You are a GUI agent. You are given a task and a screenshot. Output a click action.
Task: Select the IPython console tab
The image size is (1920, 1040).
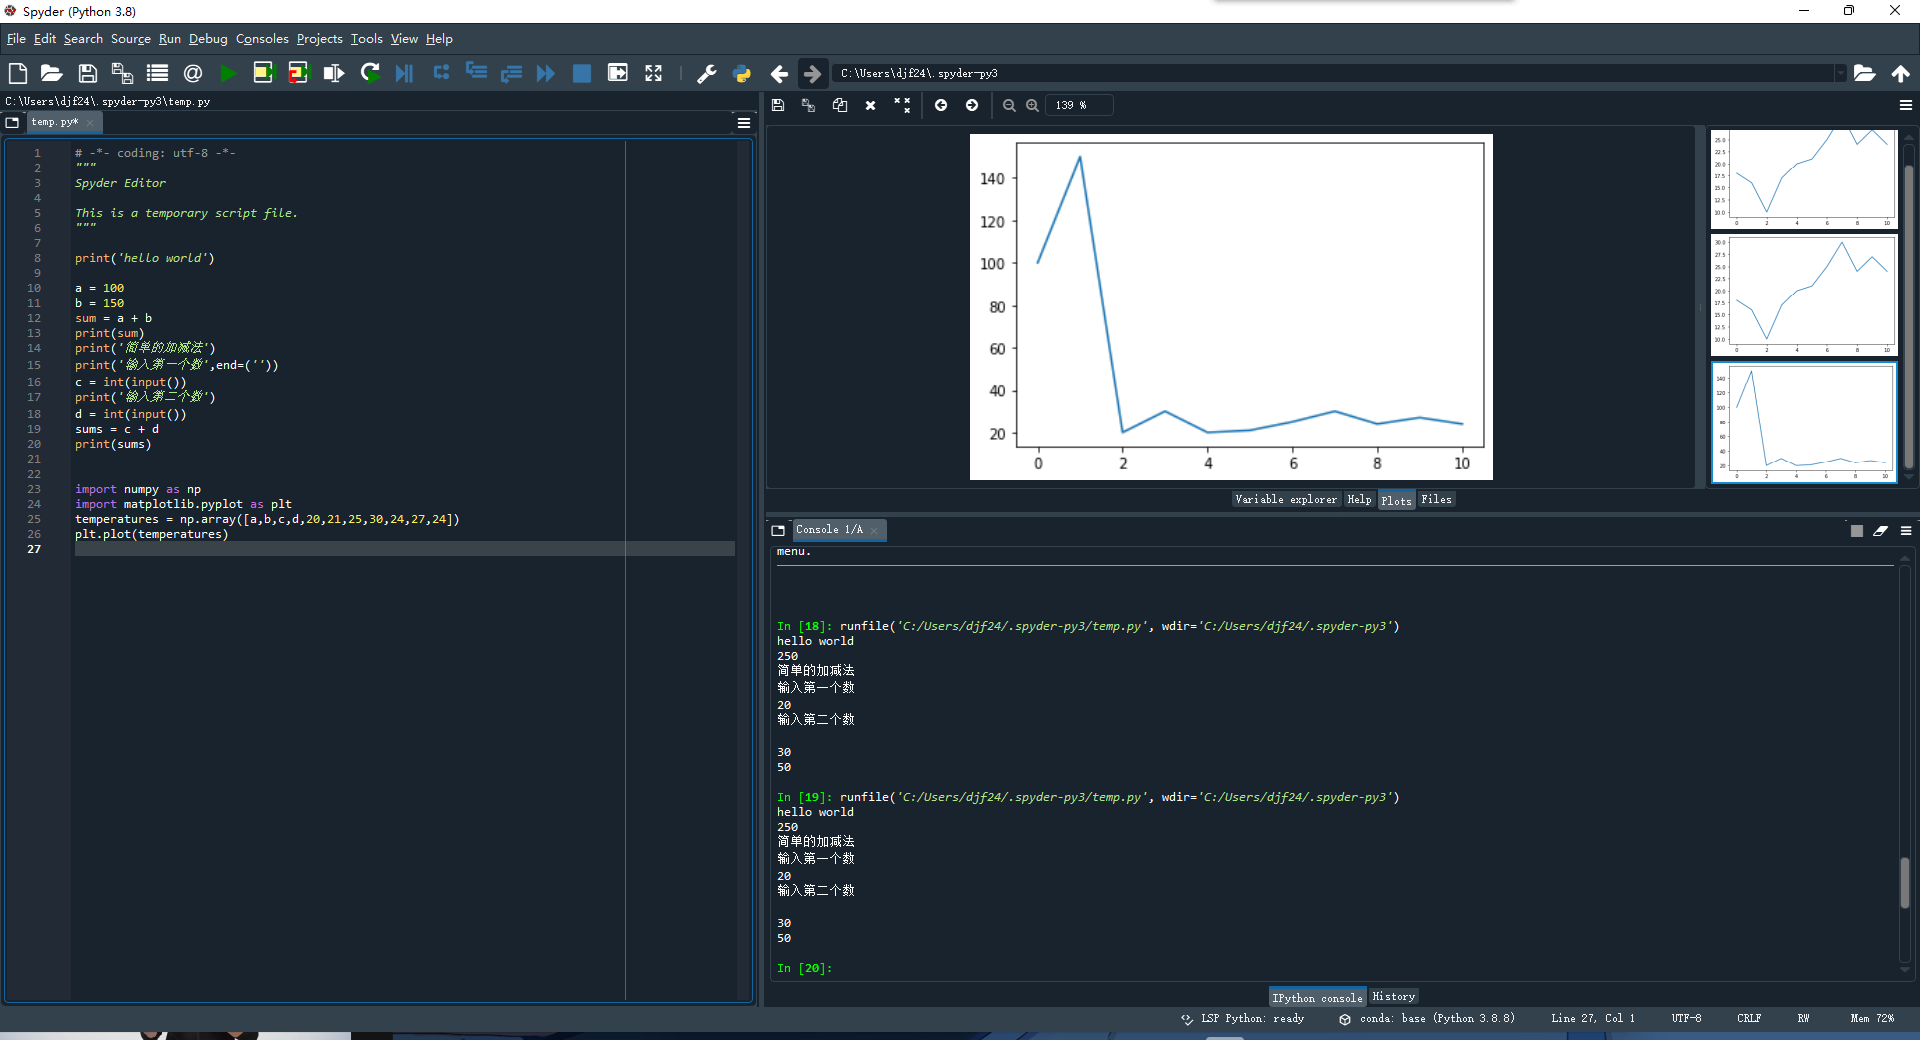(x=1317, y=997)
